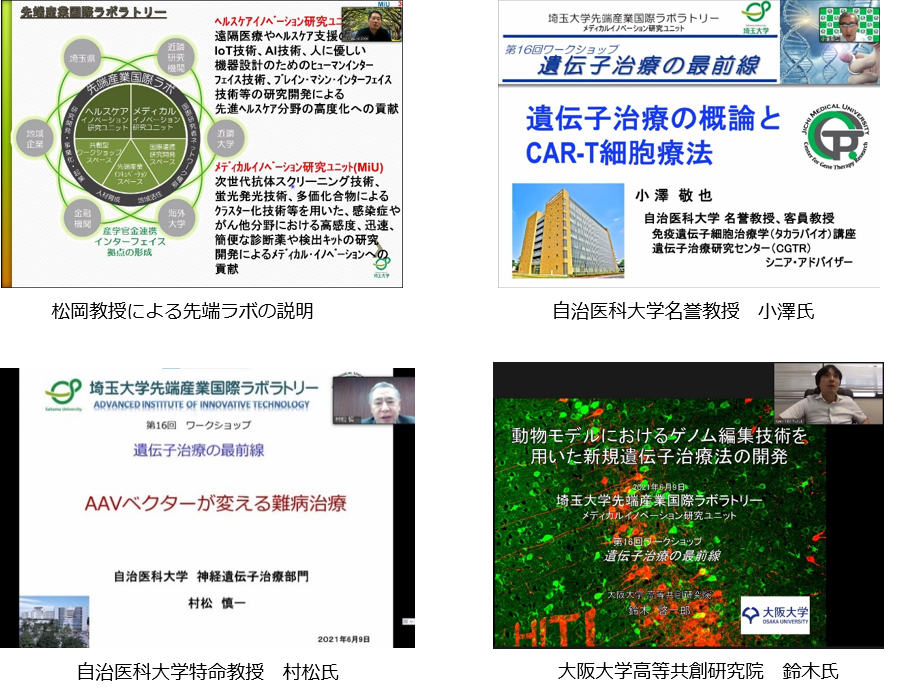The width and height of the screenshot is (900, 698).
Task: Click the speaker name 村松 慎一
Action: (x=217, y=603)
